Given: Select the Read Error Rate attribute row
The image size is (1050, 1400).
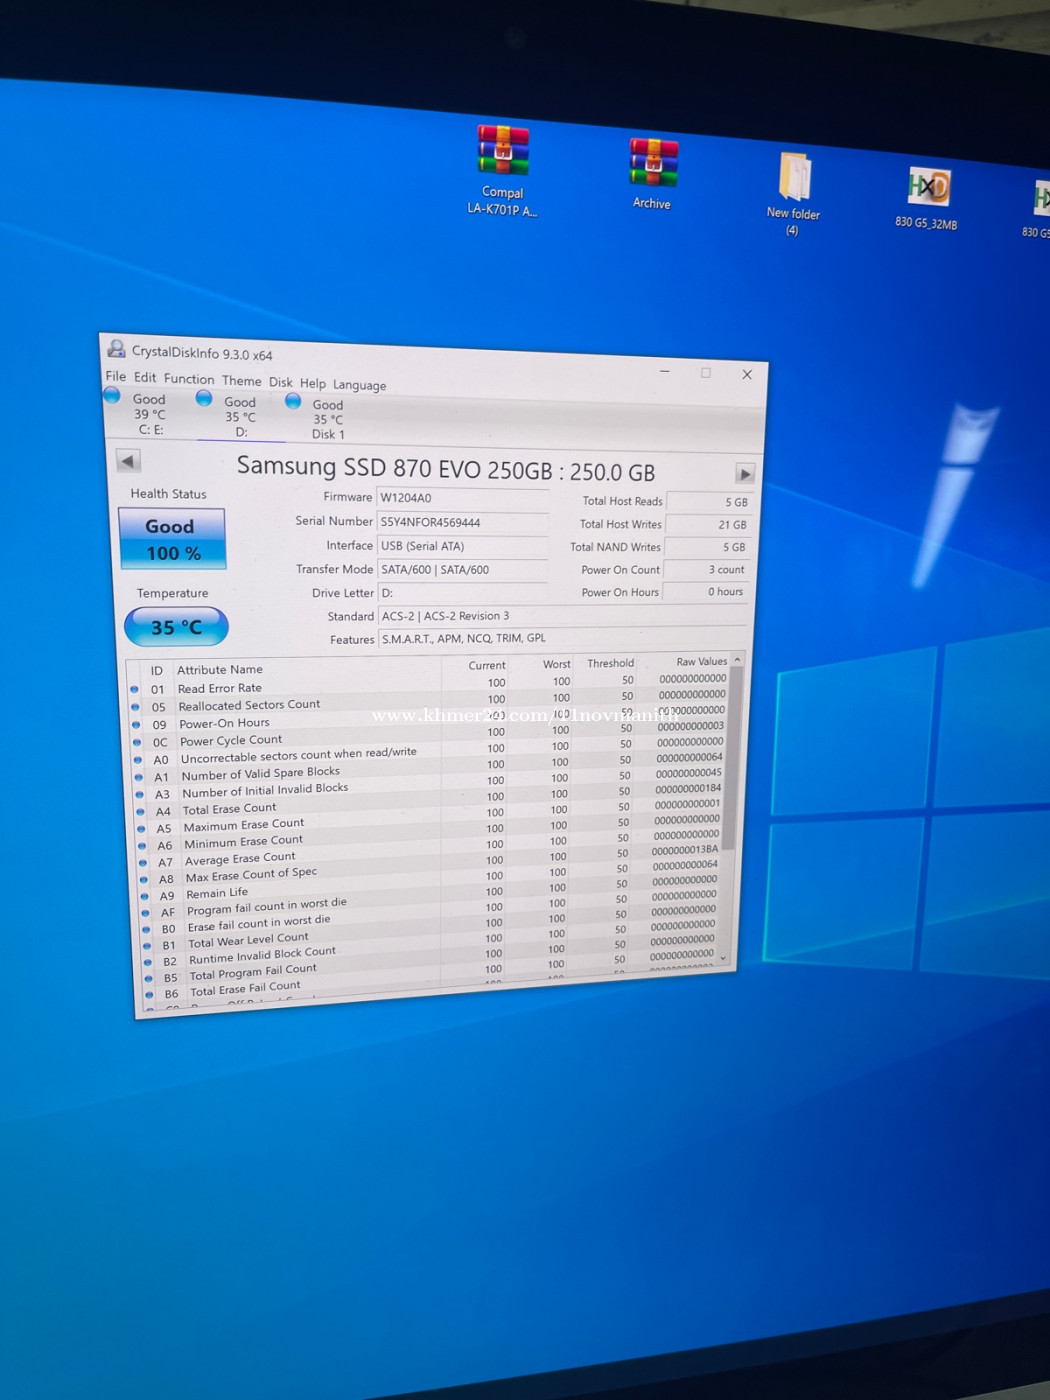Looking at the screenshot, I should (x=429, y=684).
